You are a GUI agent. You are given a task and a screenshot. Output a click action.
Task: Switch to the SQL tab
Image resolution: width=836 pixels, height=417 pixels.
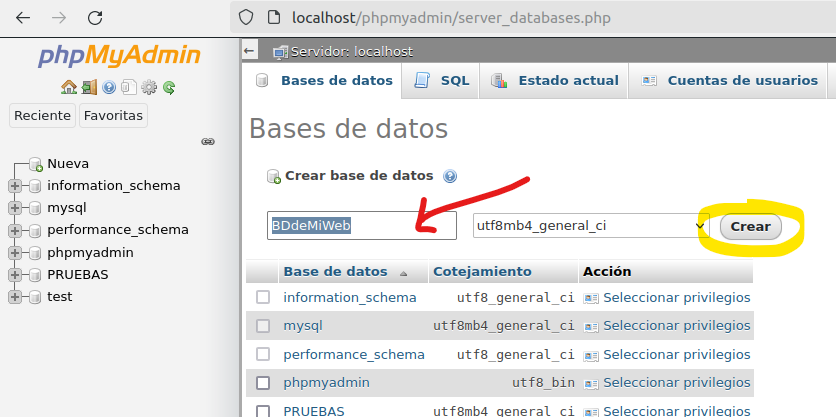[442, 81]
